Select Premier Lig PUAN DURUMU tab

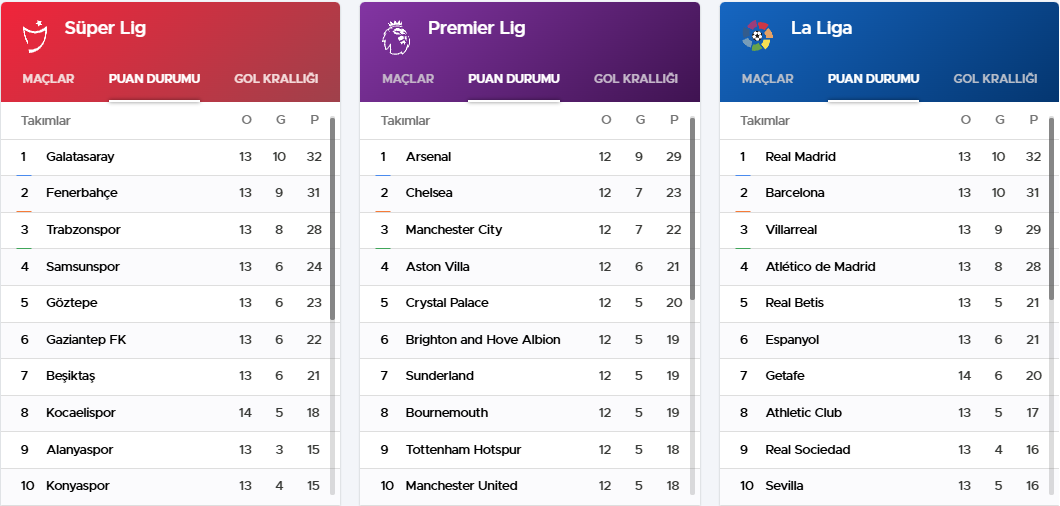pyautogui.click(x=514, y=78)
